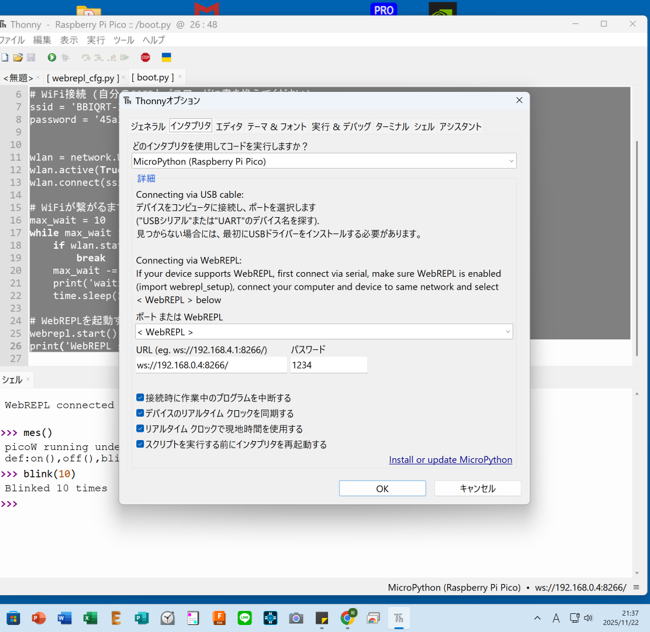The width and height of the screenshot is (650, 632).
Task: Run current script with green play icon
Action: [52, 57]
